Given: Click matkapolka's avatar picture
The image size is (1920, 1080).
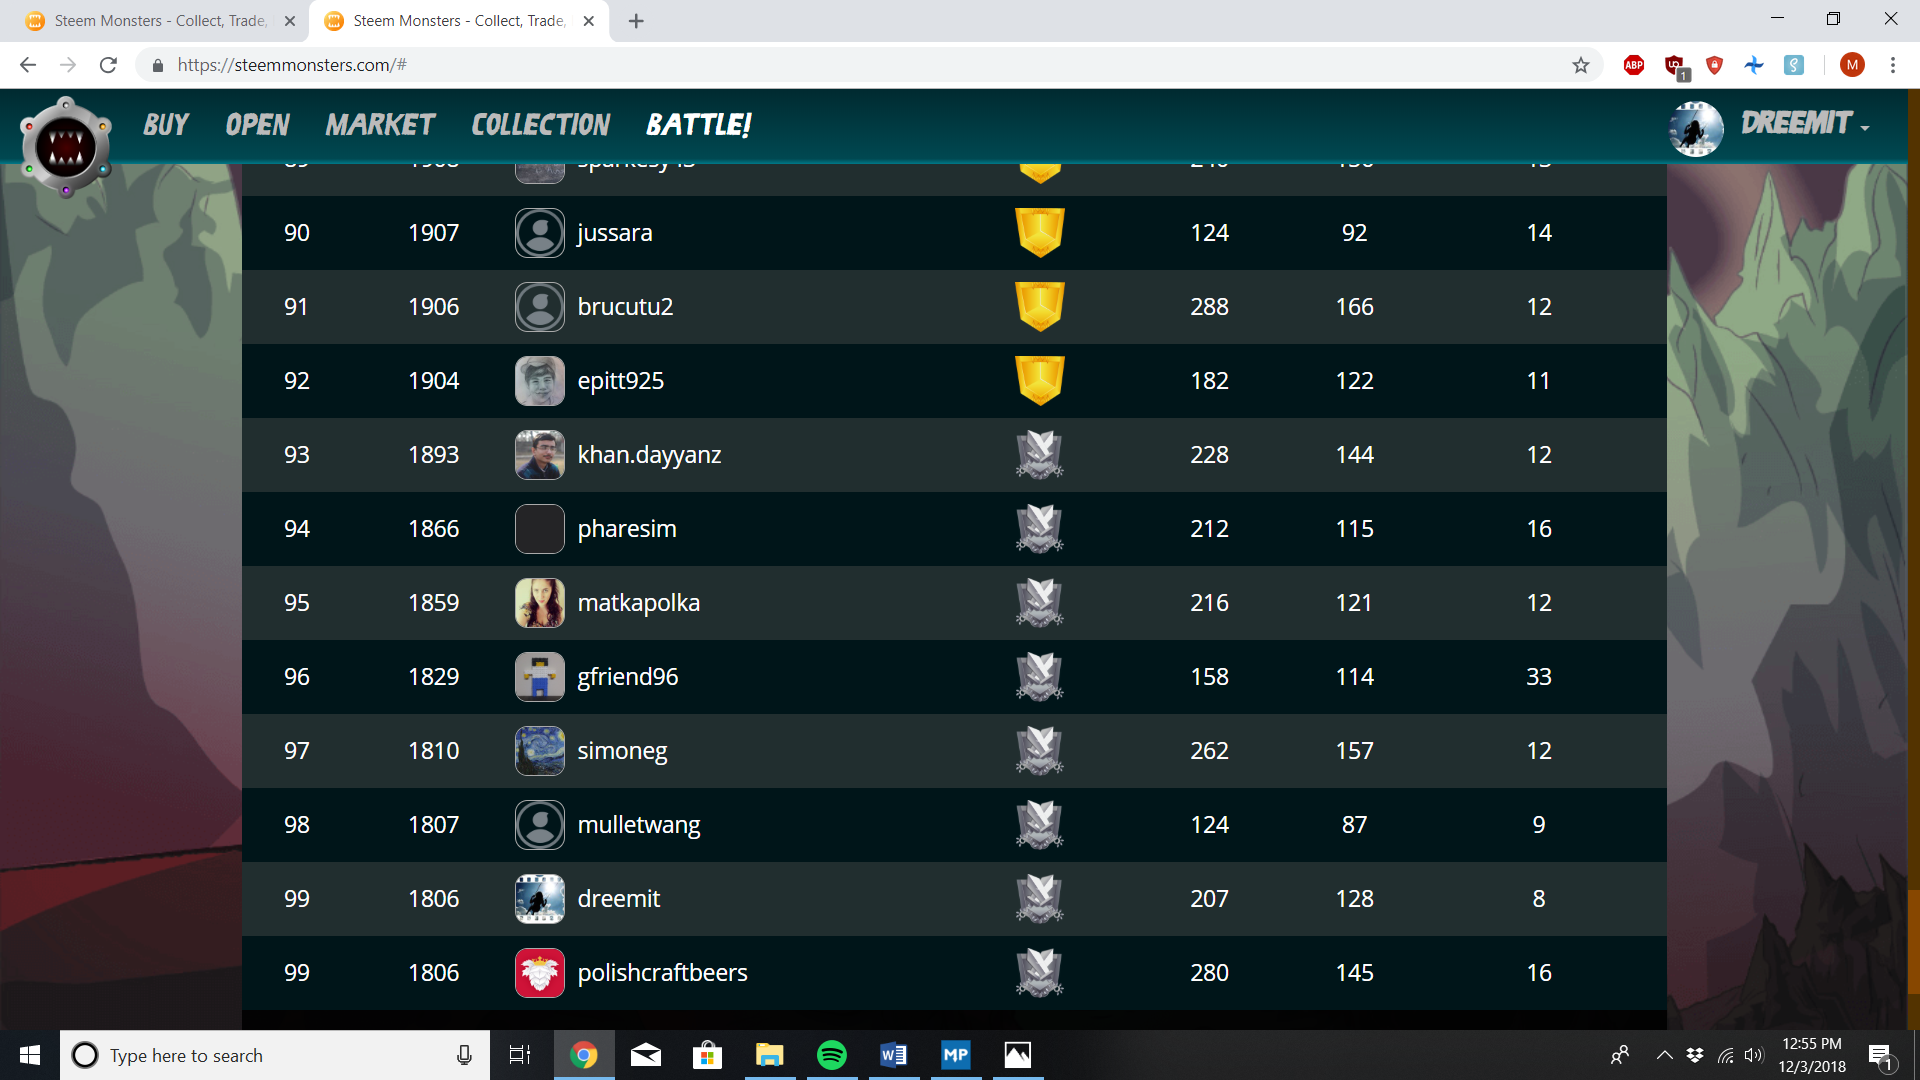Looking at the screenshot, I should coord(540,603).
